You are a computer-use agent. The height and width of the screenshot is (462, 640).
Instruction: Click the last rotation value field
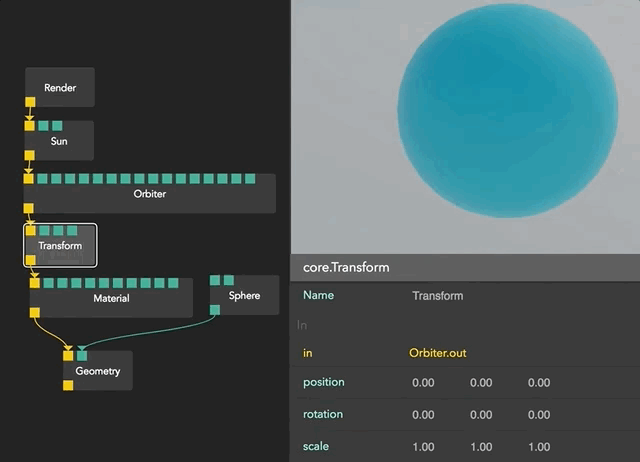click(539, 415)
